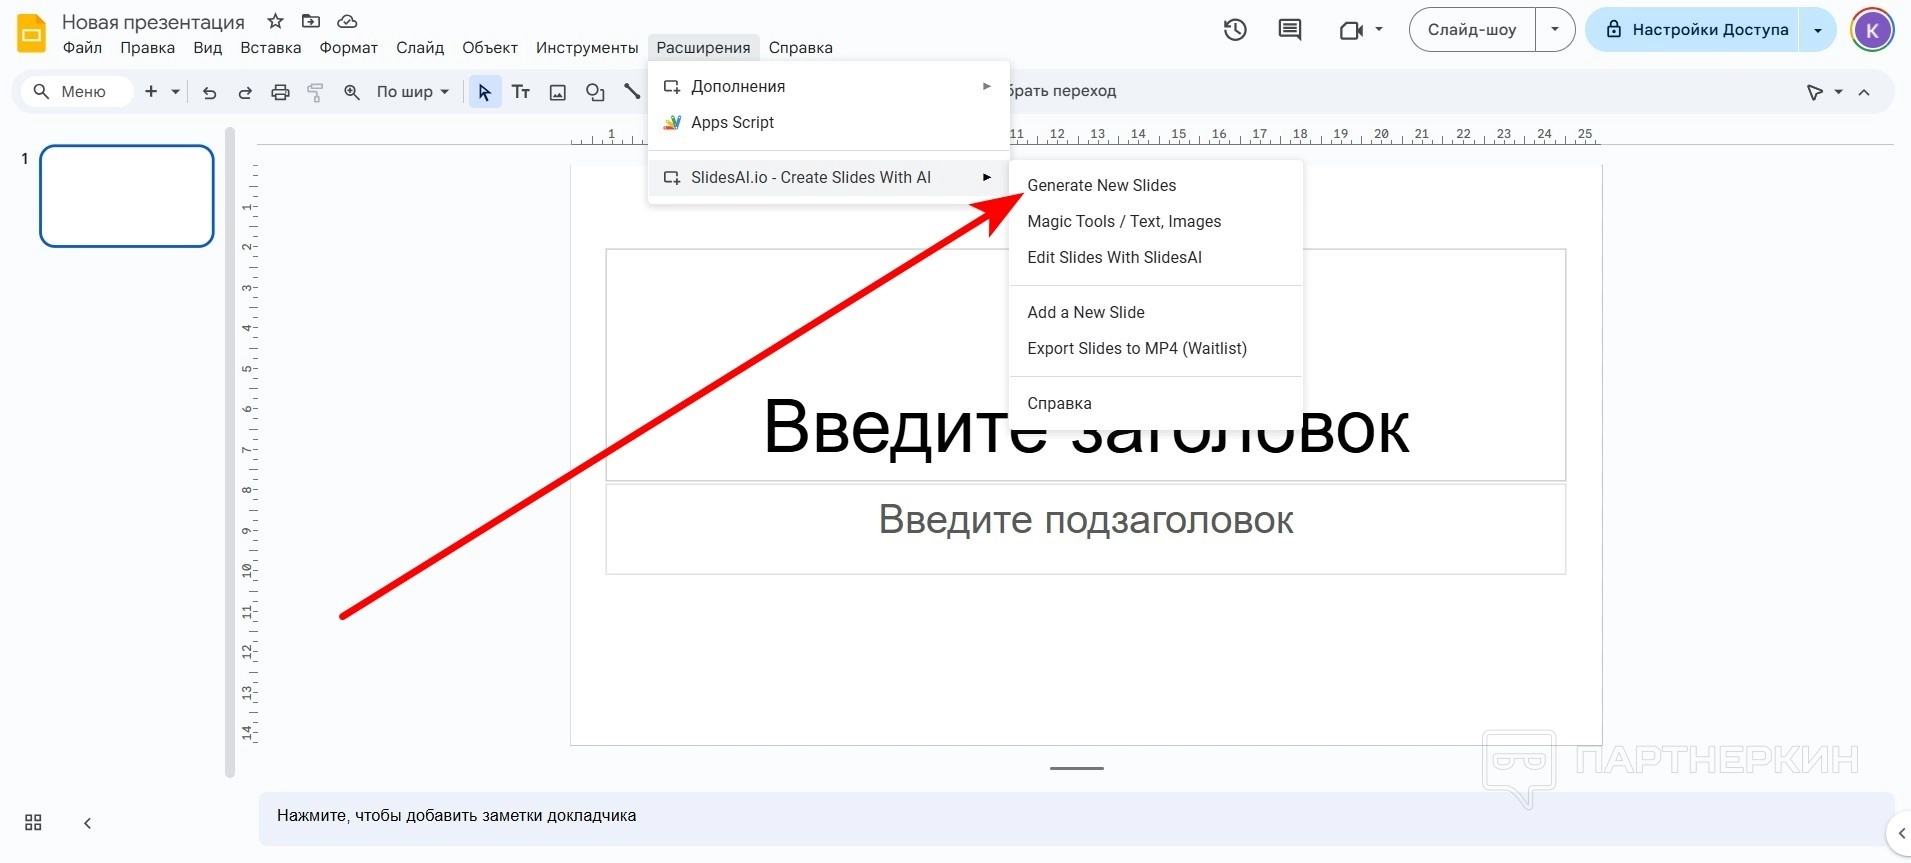Click the insert image icon
The image size is (1911, 863).
(x=558, y=92)
